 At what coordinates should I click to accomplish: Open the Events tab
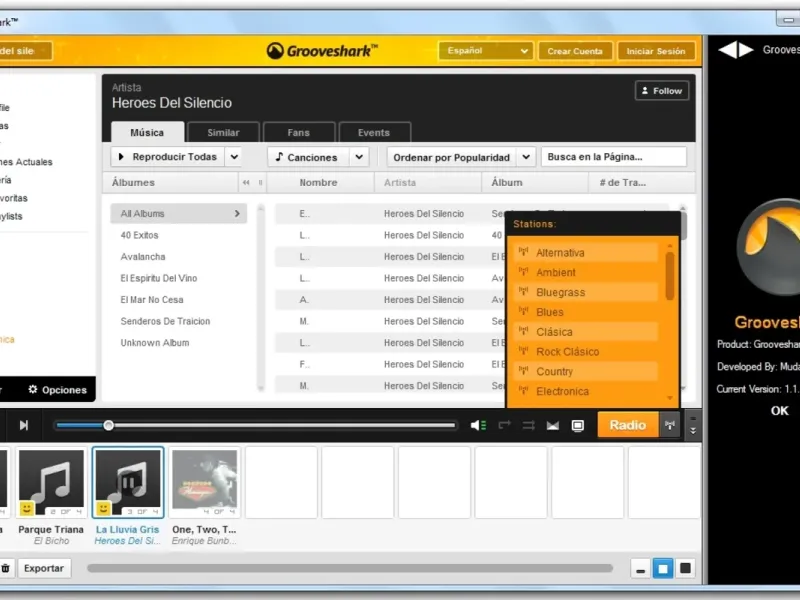click(x=374, y=132)
